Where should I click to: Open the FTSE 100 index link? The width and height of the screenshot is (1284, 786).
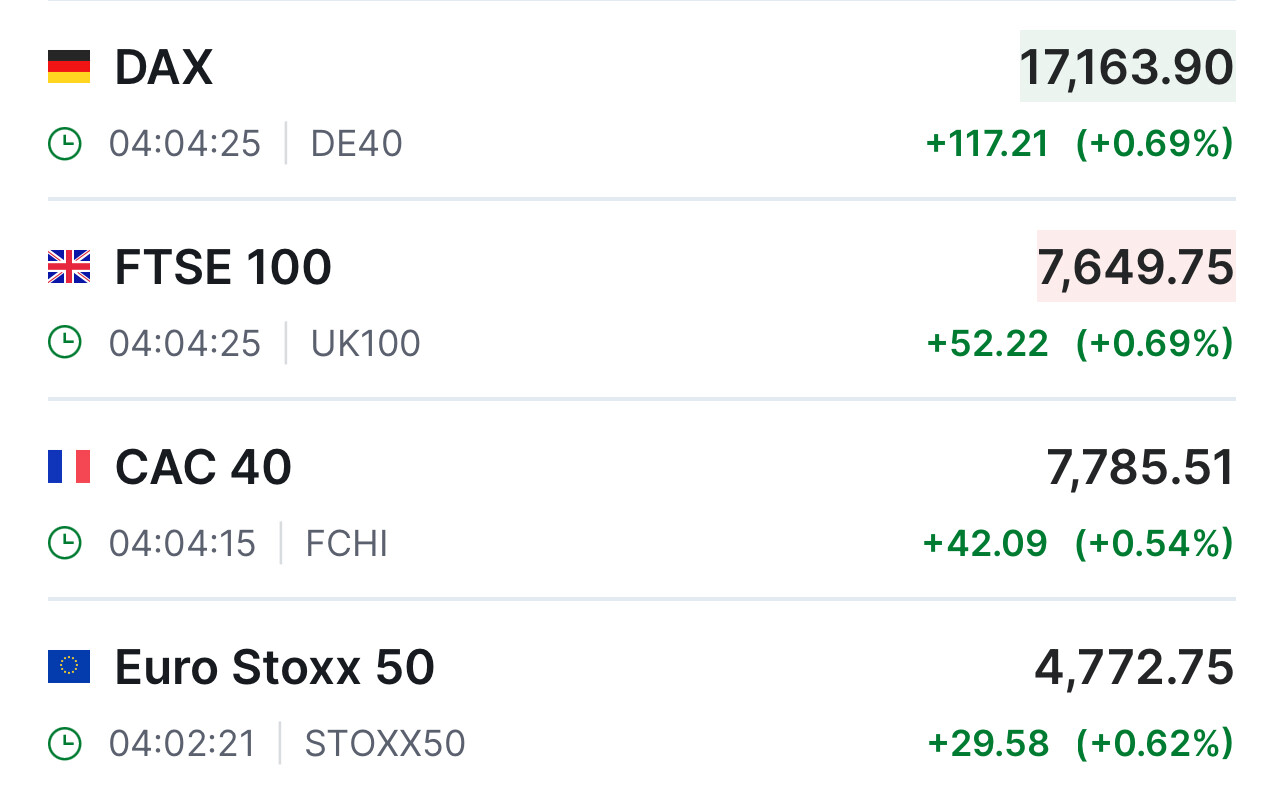tap(223, 268)
